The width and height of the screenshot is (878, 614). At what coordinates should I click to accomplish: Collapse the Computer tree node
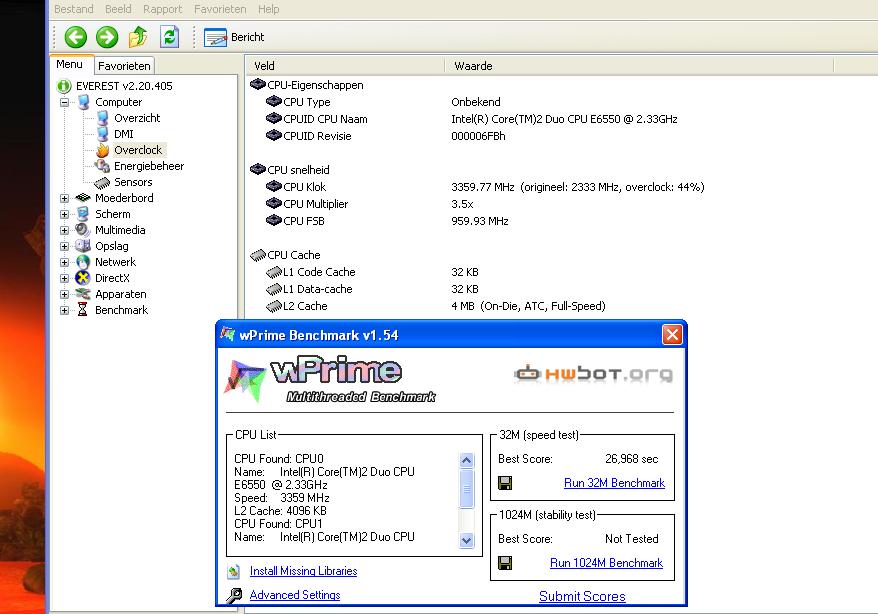click(x=64, y=102)
